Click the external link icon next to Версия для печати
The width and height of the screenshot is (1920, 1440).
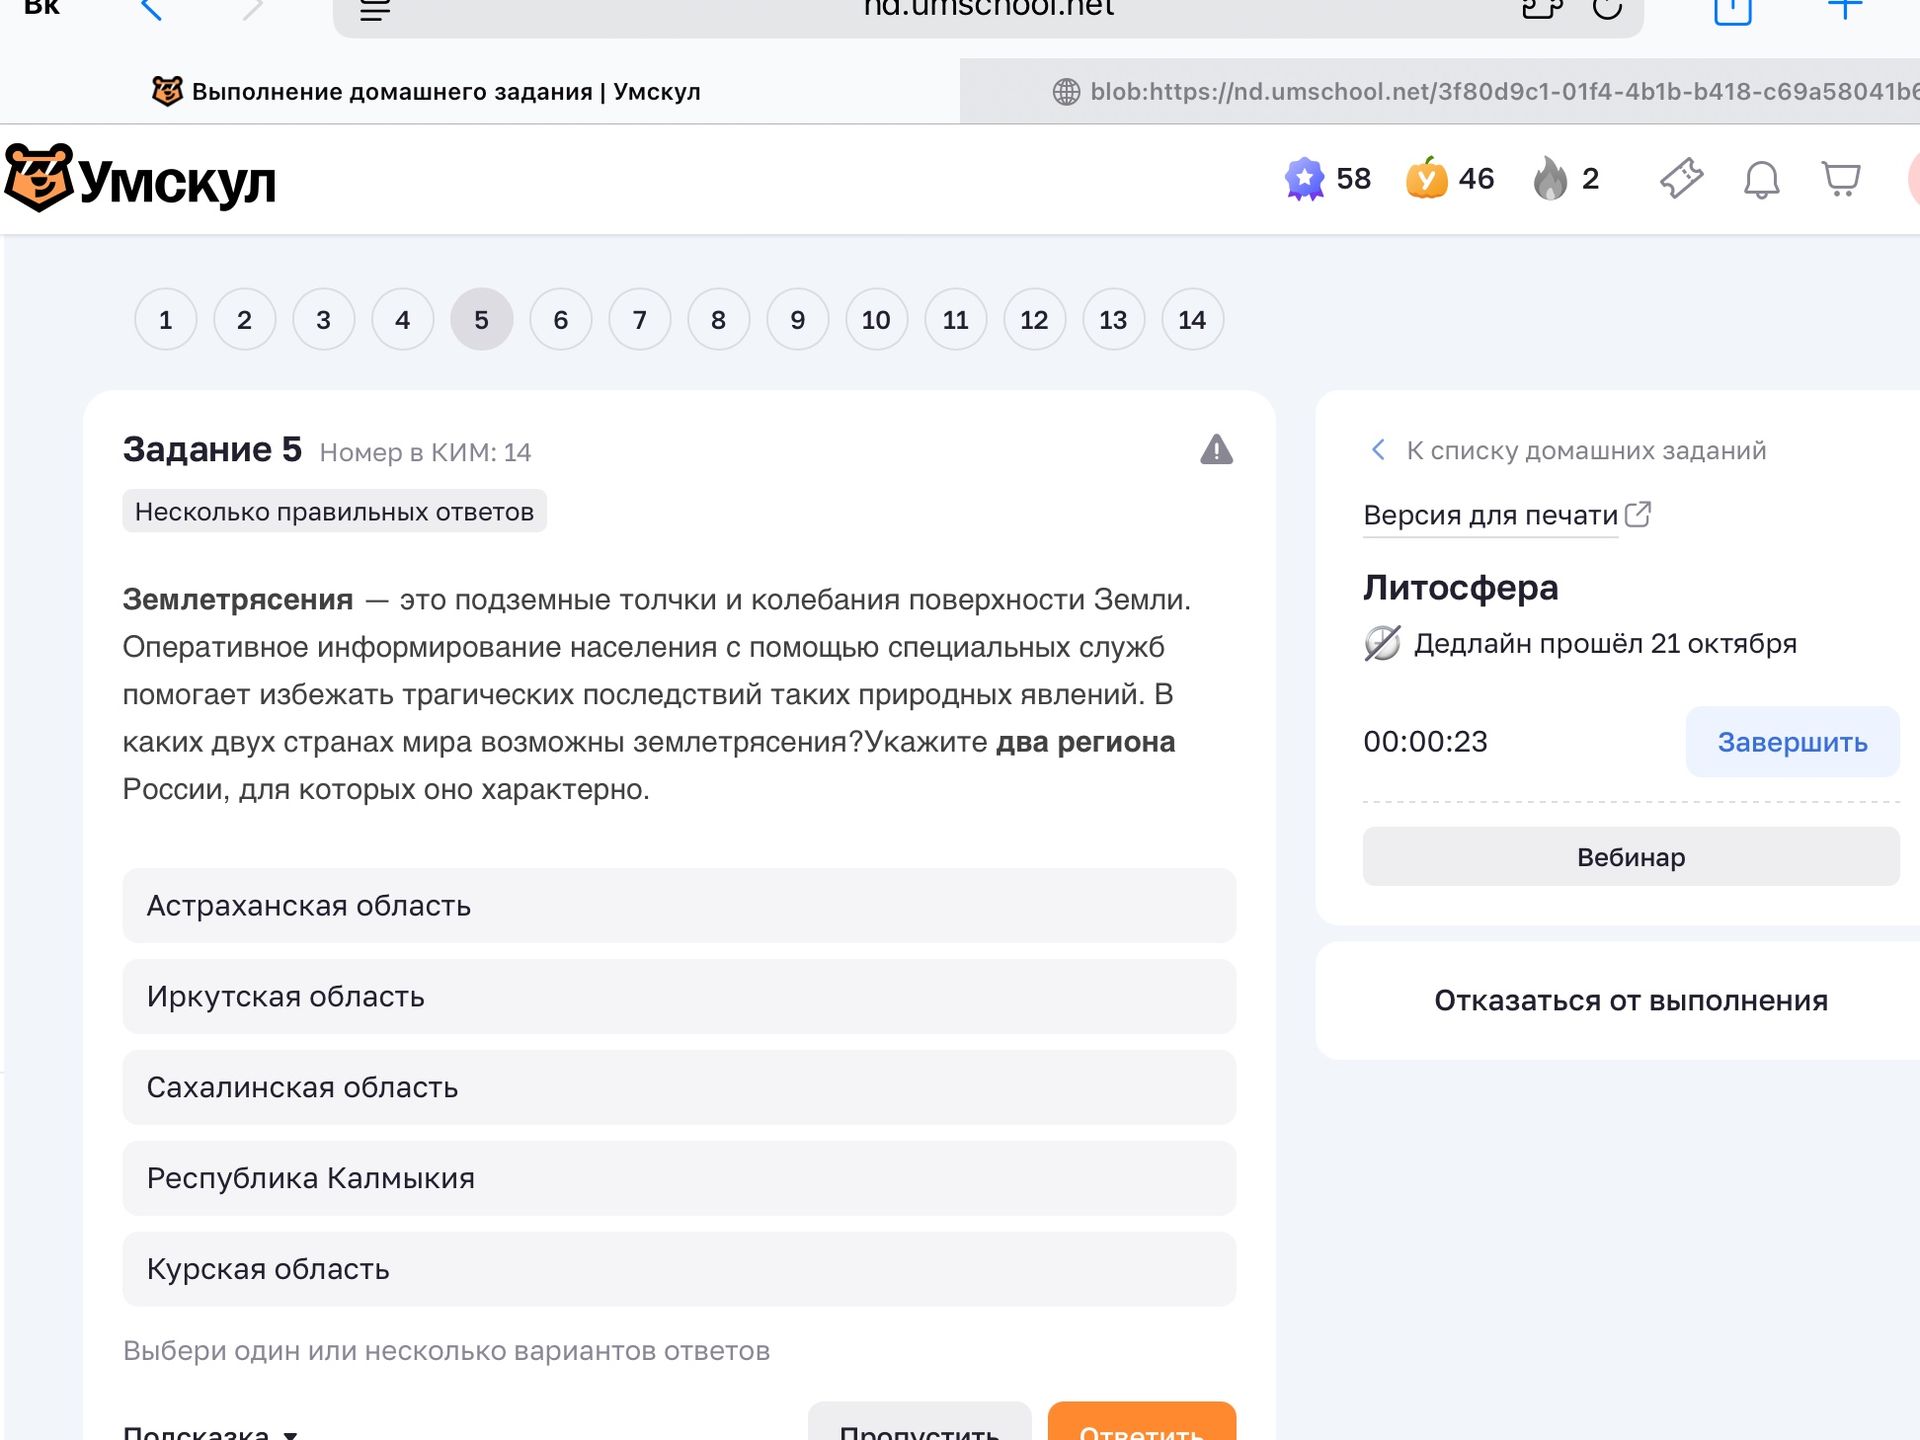pyautogui.click(x=1638, y=514)
